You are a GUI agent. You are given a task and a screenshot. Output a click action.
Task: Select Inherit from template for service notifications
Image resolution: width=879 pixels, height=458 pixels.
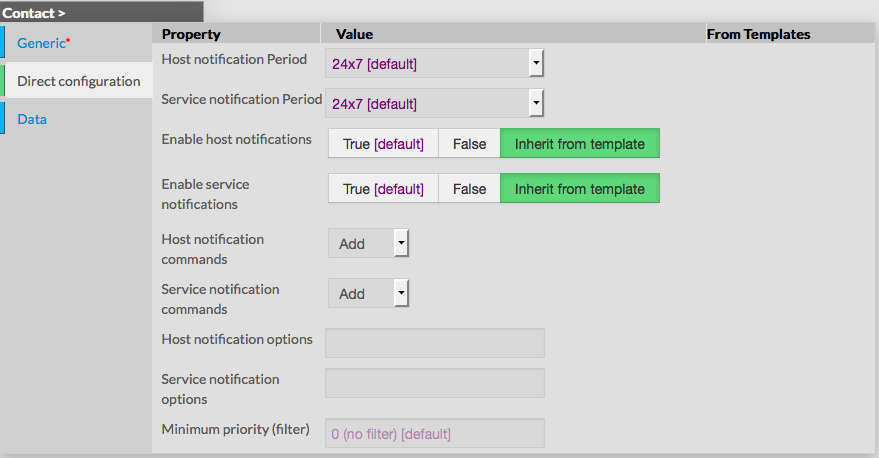(579, 188)
